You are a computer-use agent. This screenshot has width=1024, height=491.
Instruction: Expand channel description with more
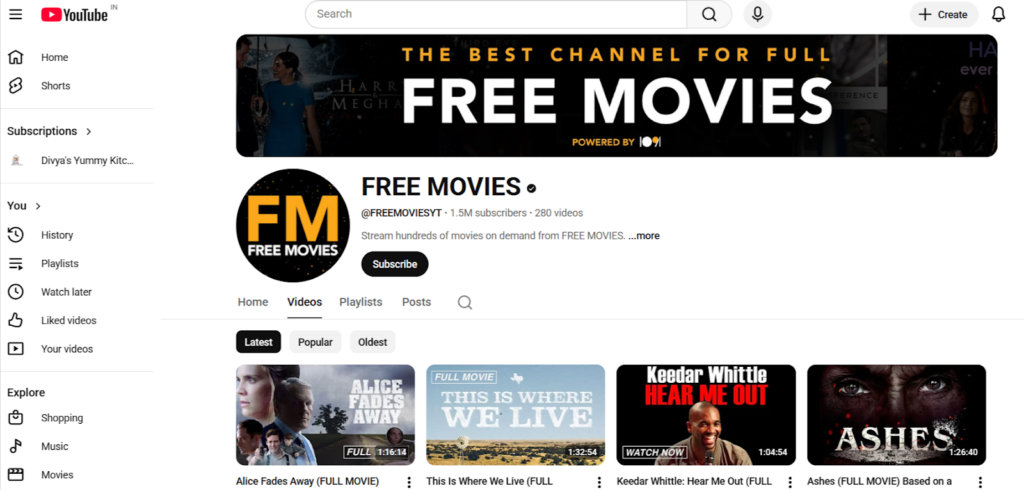click(x=645, y=236)
